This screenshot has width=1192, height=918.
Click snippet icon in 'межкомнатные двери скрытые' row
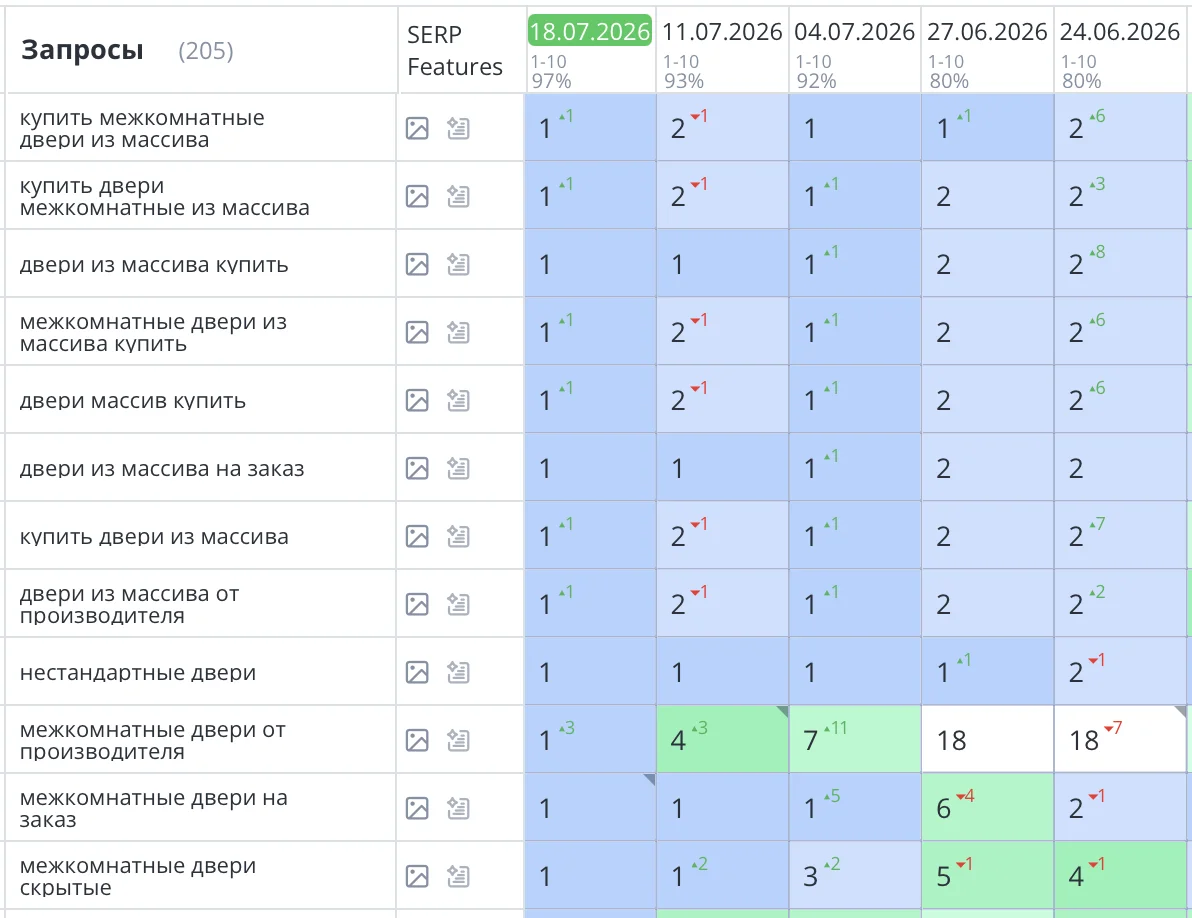tap(458, 876)
